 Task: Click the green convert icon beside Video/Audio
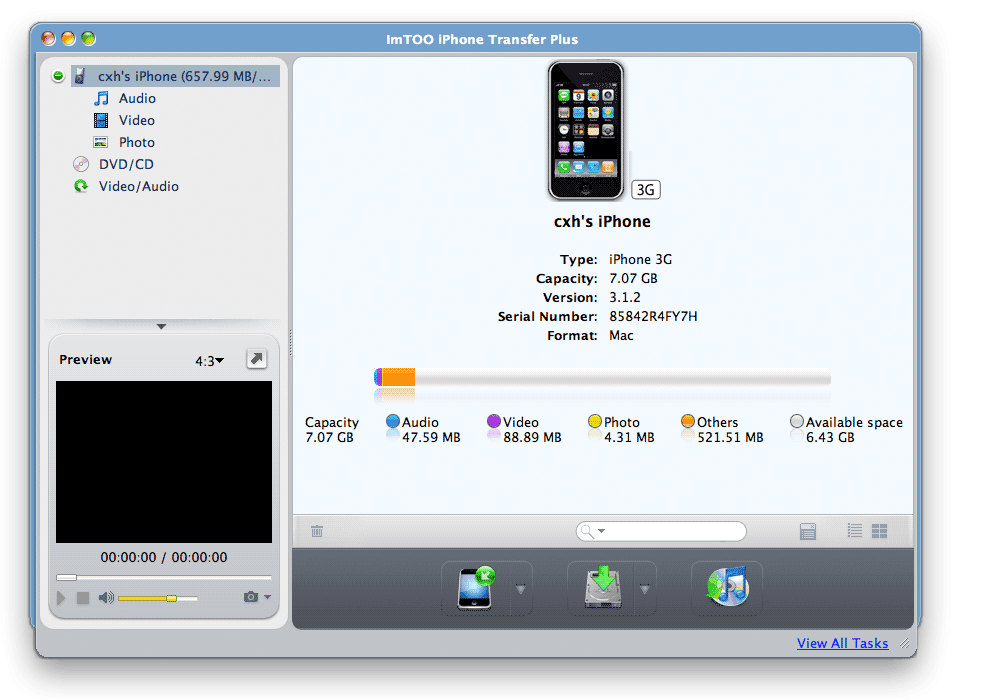pos(81,186)
